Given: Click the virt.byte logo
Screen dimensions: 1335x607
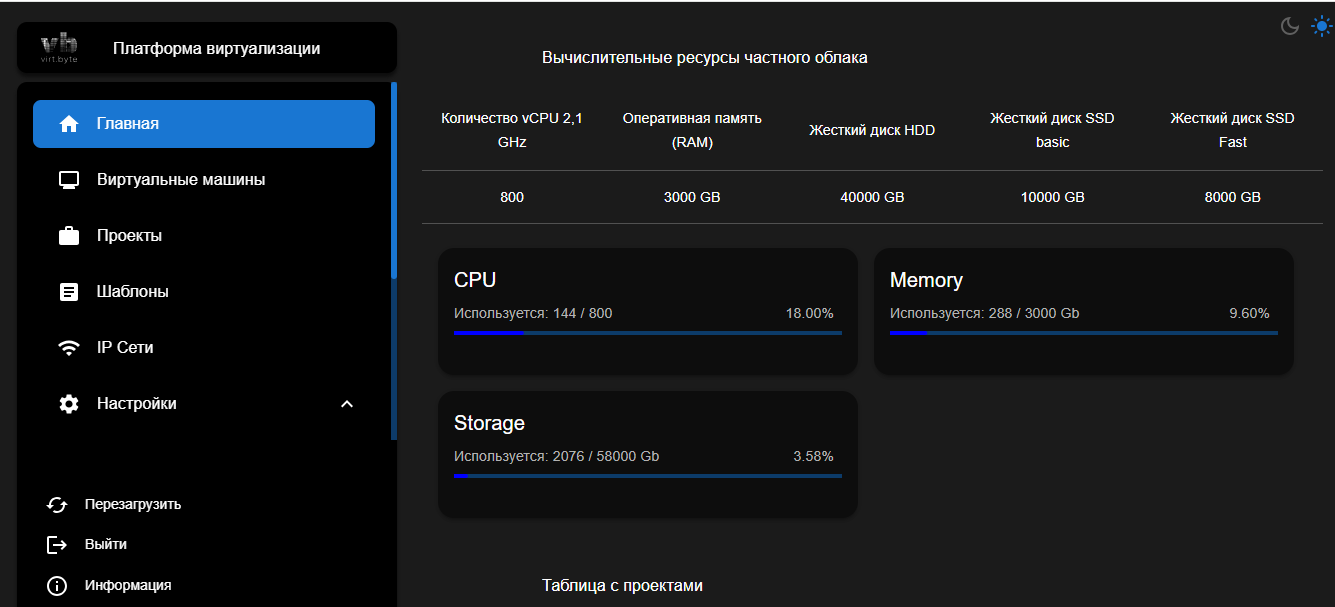Looking at the screenshot, I should pos(59,48).
